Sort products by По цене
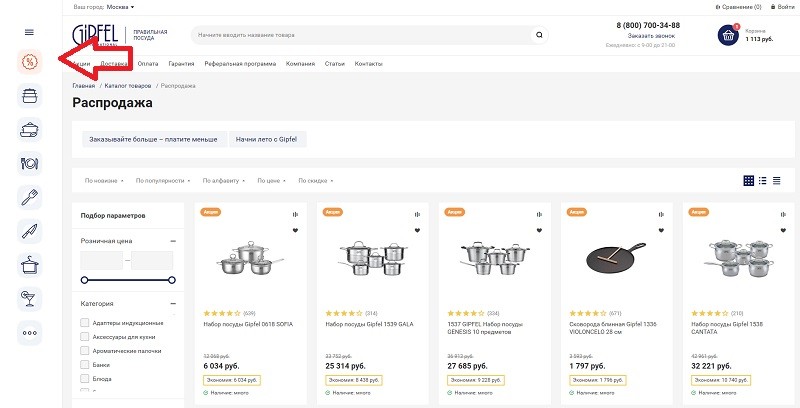Image resolution: width=800 pixels, height=408 pixels. (x=270, y=181)
